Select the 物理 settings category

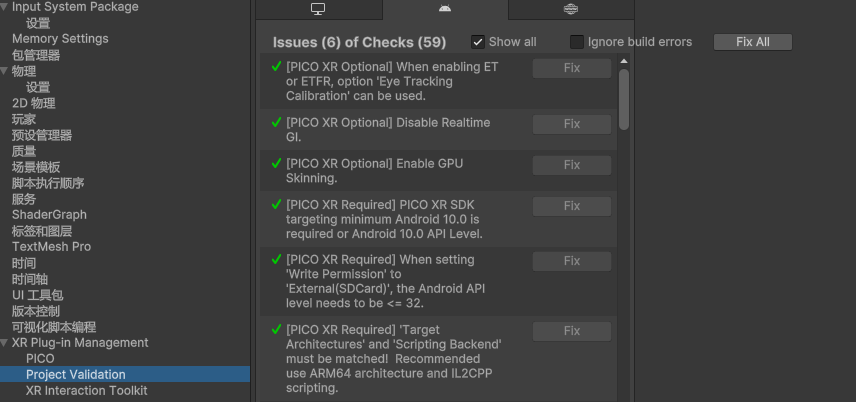24,71
